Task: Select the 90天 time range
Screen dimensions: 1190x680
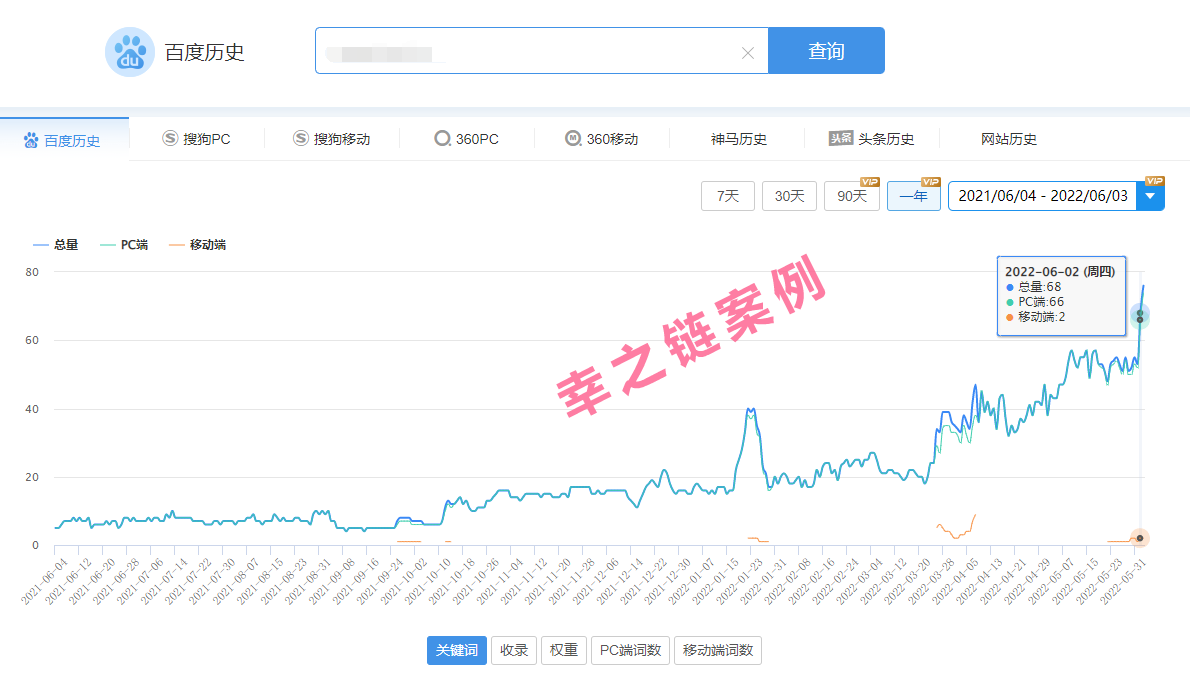Action: point(852,196)
